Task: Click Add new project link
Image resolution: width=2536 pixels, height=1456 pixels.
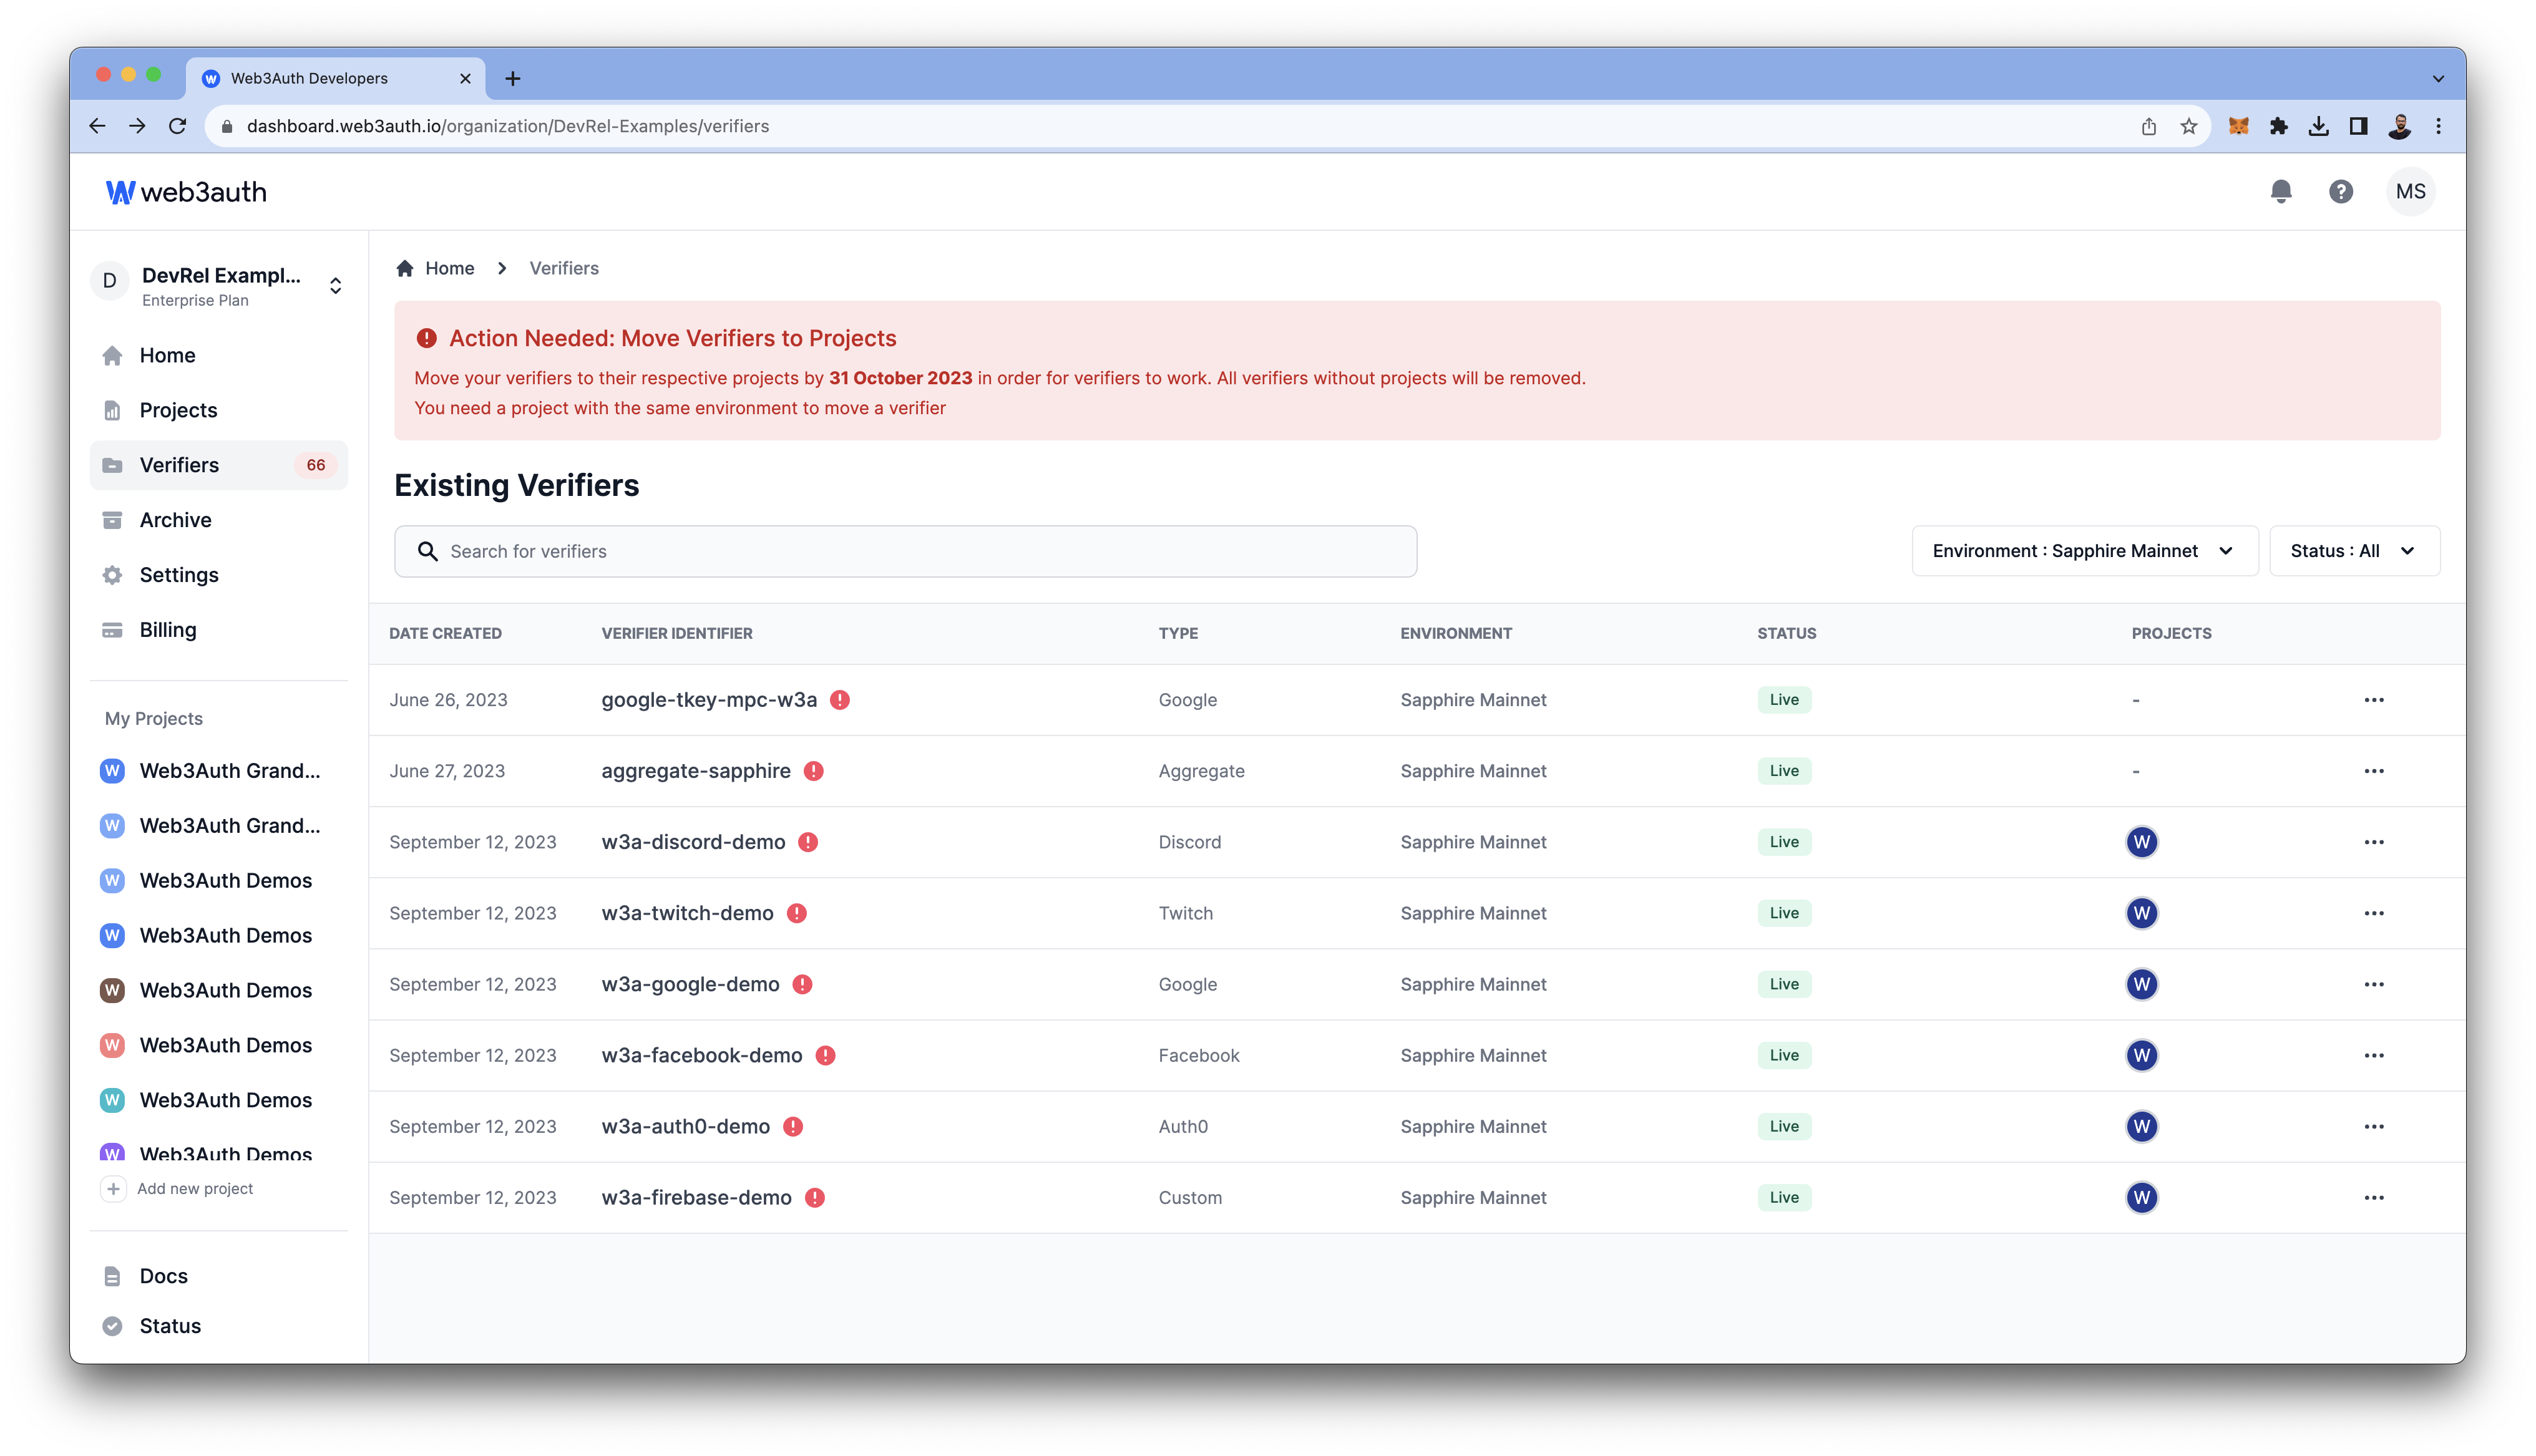Action: pos(195,1188)
